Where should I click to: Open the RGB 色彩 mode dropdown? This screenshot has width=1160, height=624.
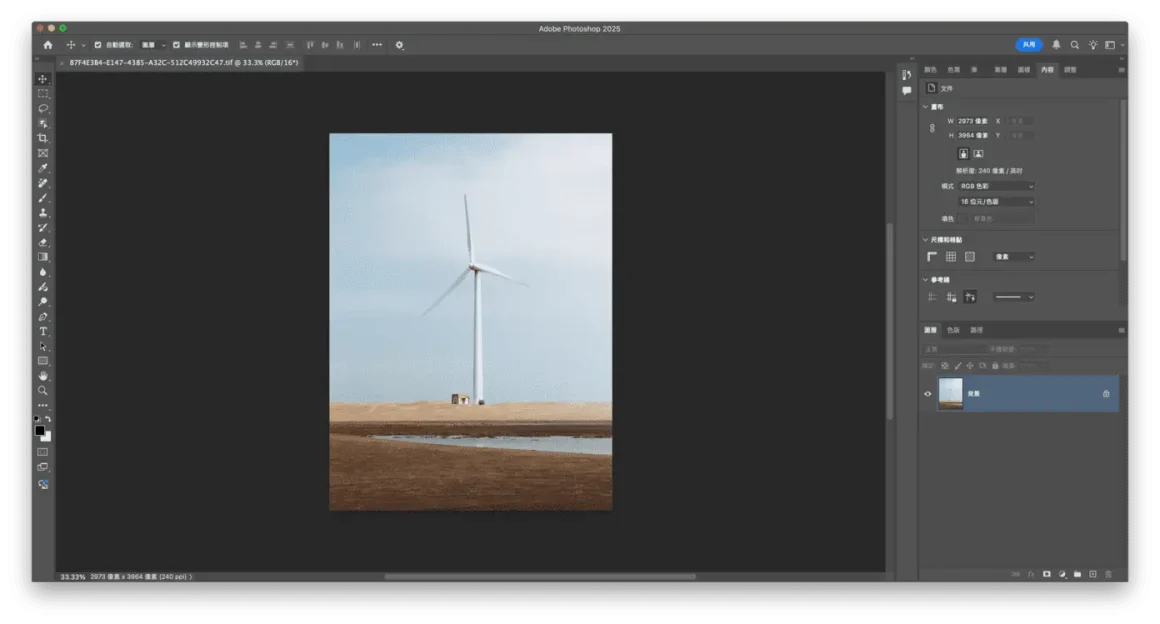coord(995,185)
